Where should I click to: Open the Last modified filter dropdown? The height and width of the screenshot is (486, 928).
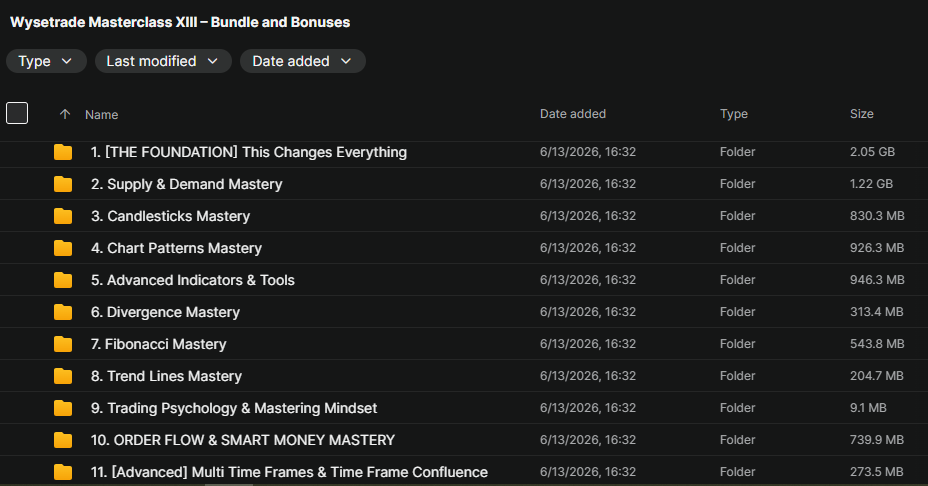pos(163,61)
